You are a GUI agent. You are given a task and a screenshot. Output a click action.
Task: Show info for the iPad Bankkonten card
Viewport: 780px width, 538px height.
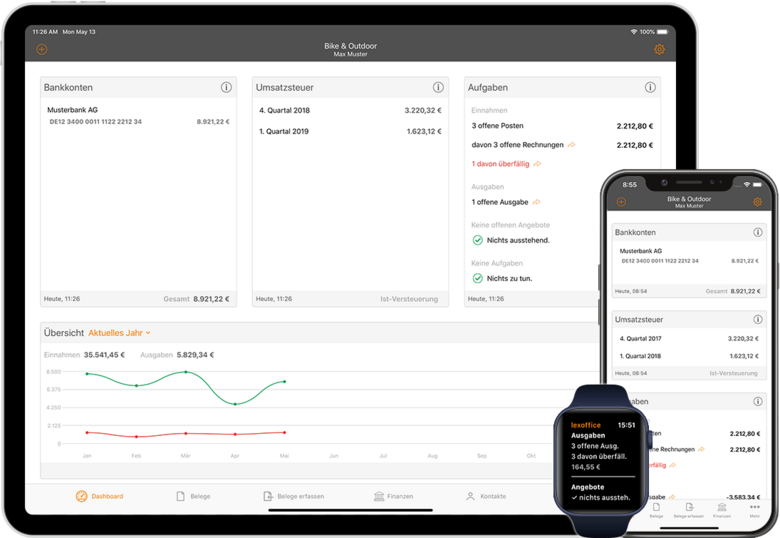click(x=226, y=88)
